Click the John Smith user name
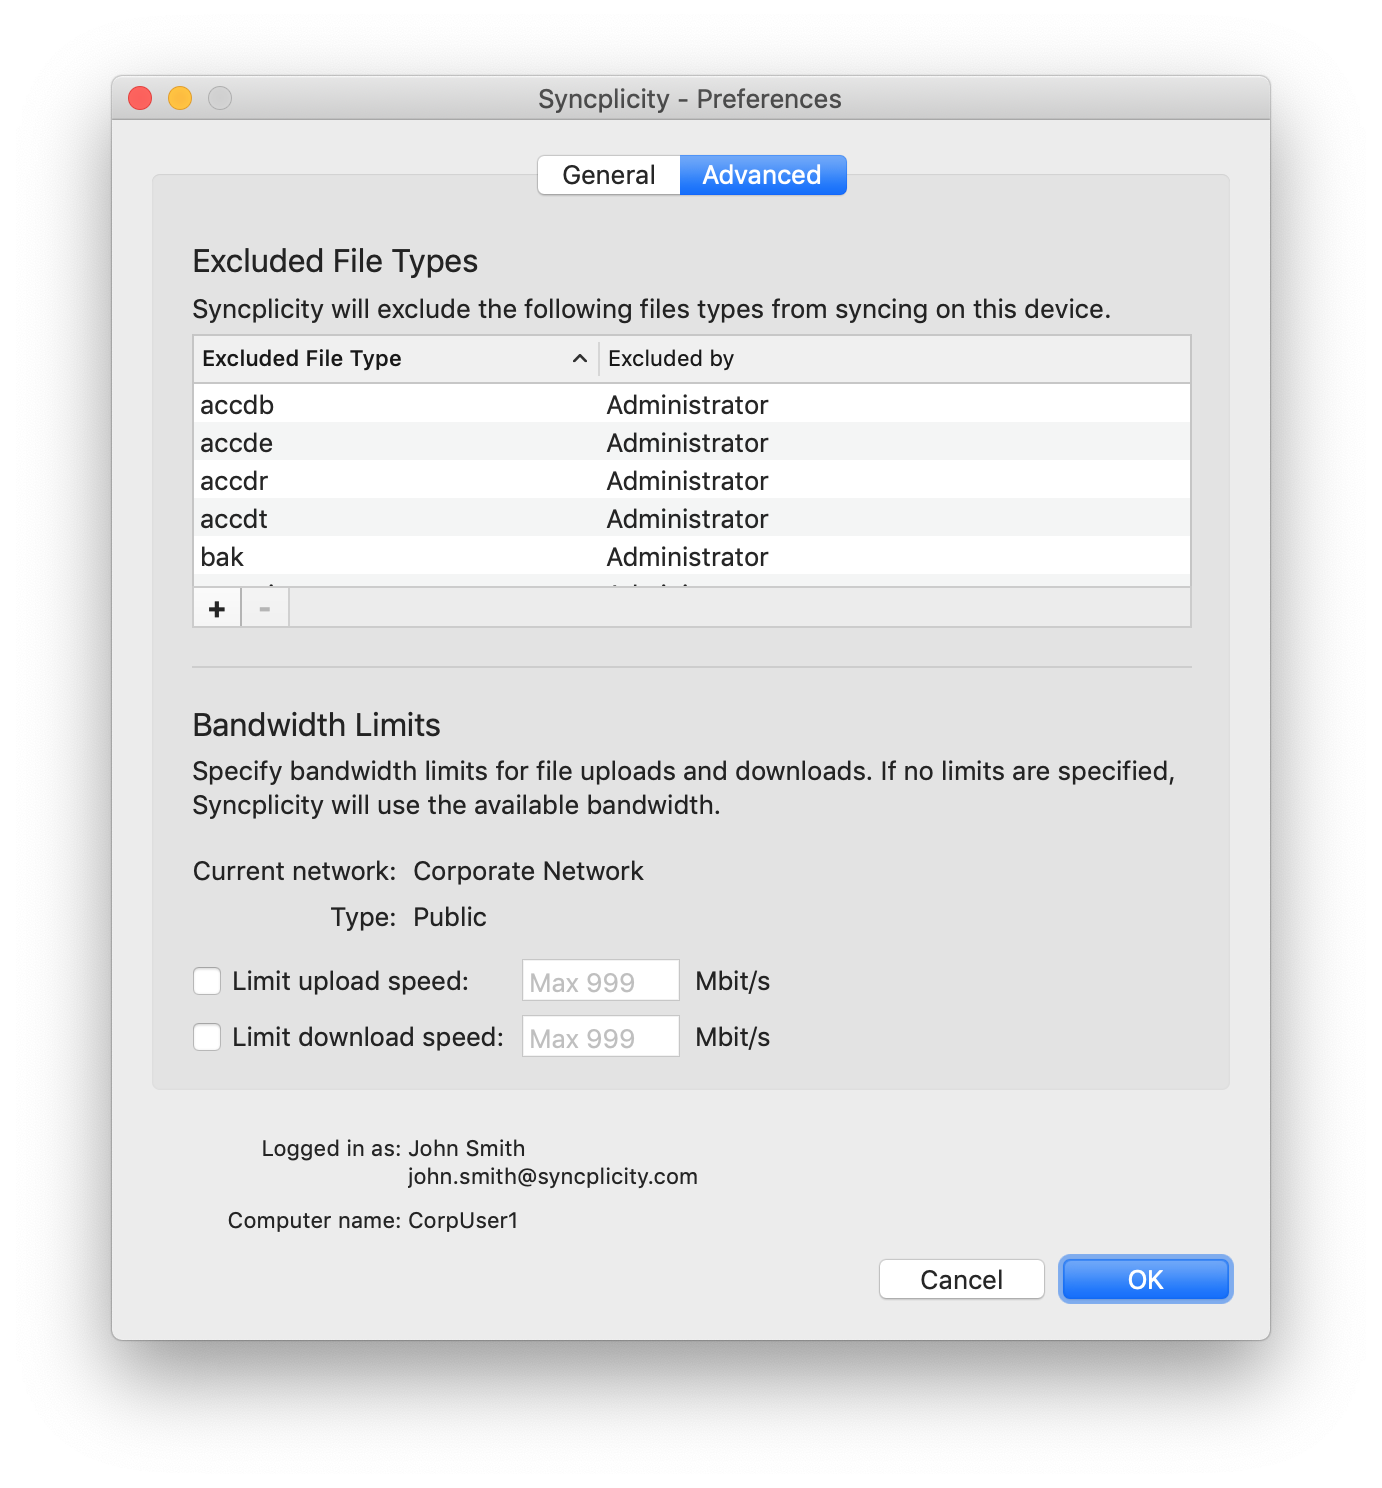Viewport: 1382px width, 1488px height. (467, 1148)
